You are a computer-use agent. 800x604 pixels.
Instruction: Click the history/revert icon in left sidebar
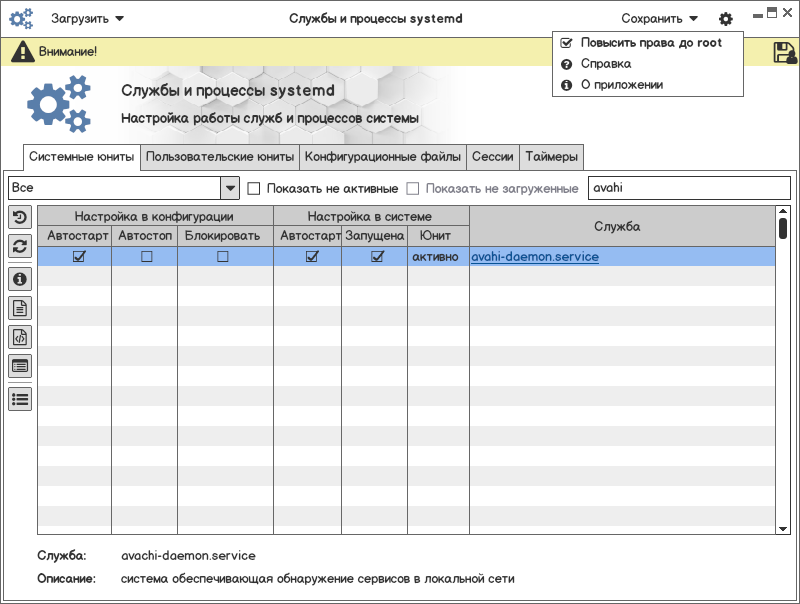(x=20, y=217)
